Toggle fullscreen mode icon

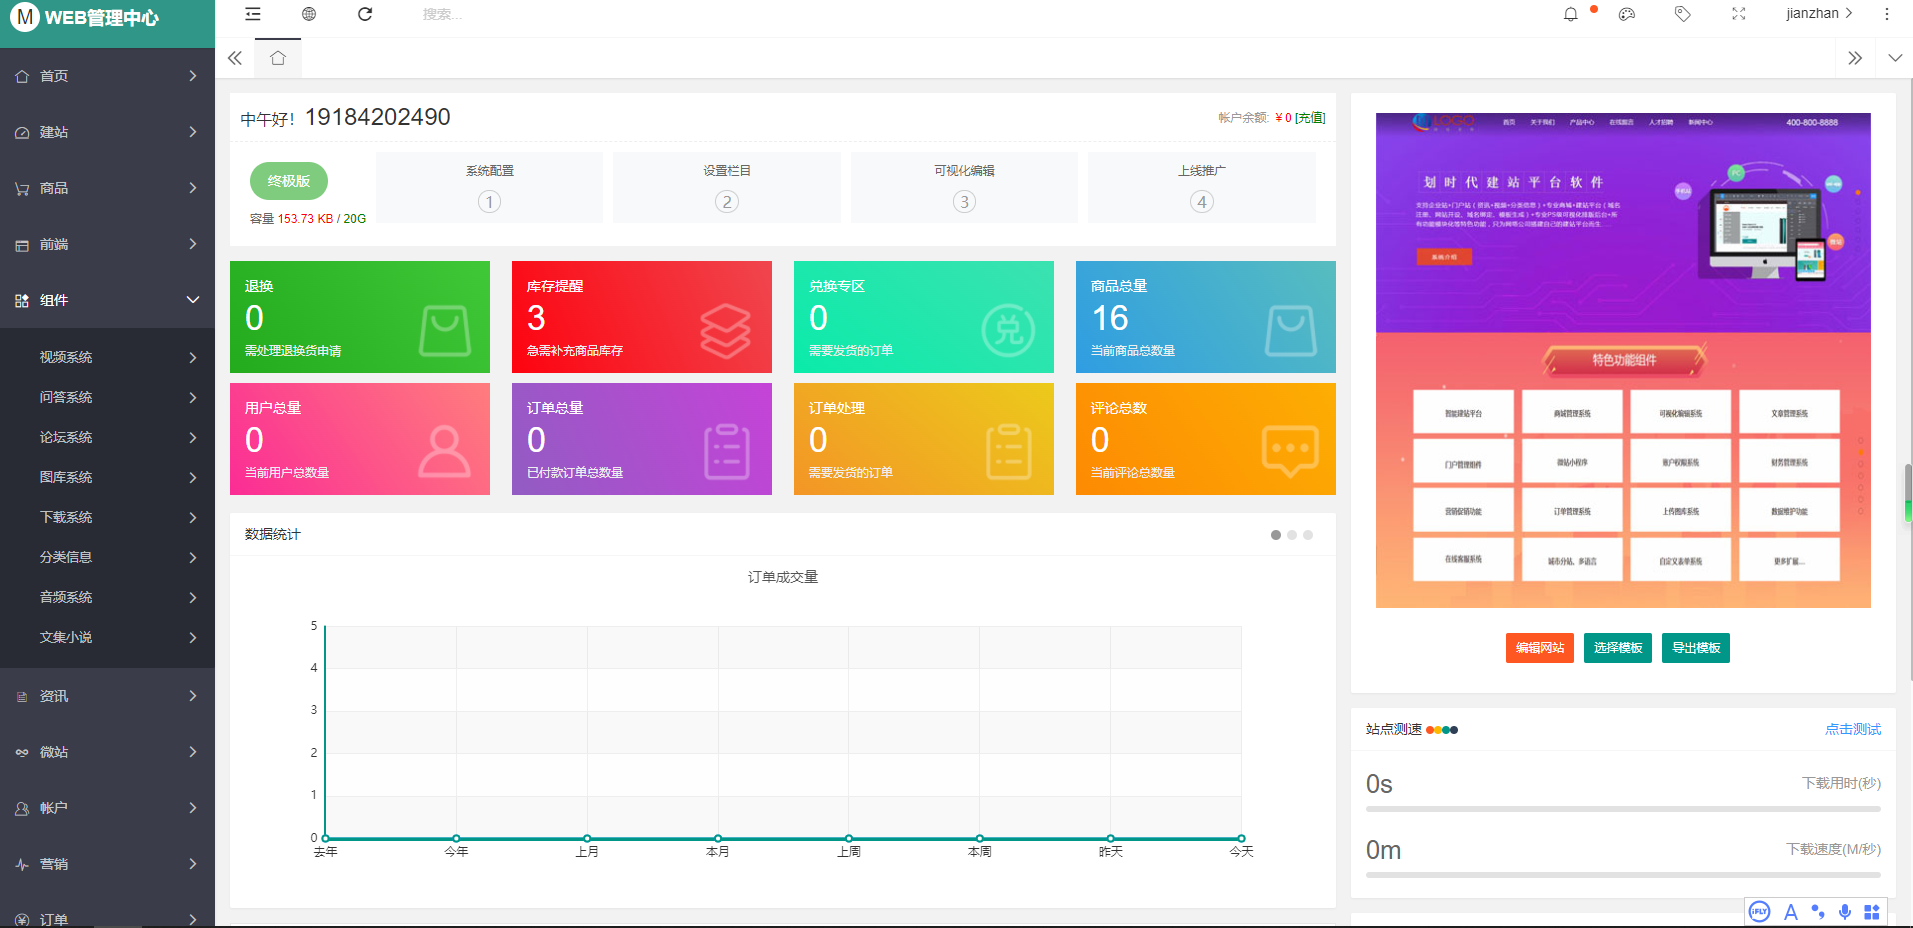point(1739,14)
